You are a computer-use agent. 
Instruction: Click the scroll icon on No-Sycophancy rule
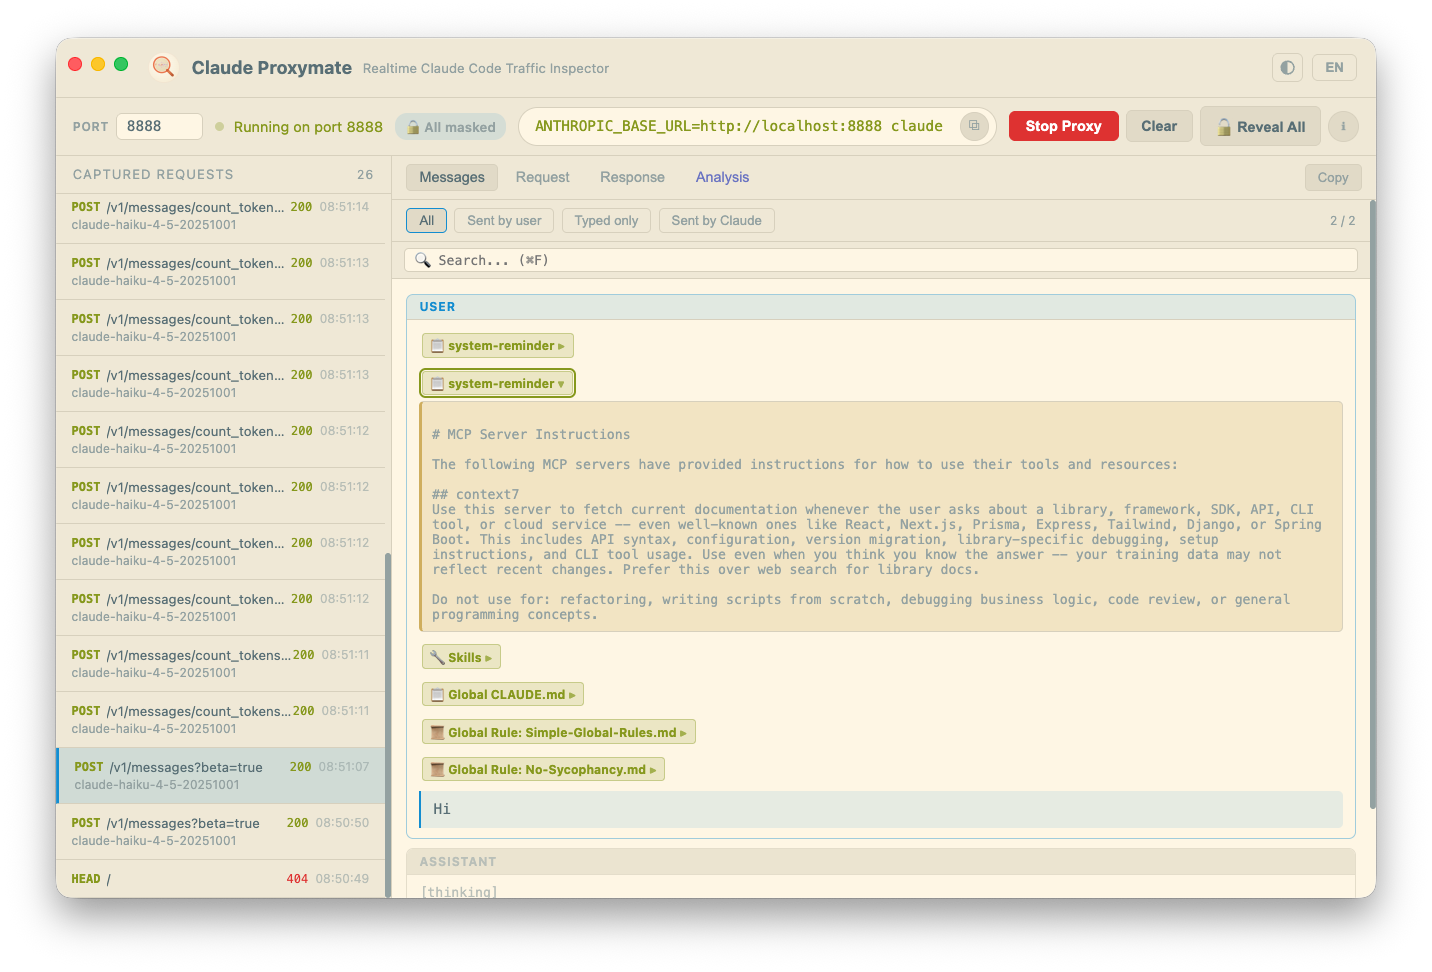437,770
